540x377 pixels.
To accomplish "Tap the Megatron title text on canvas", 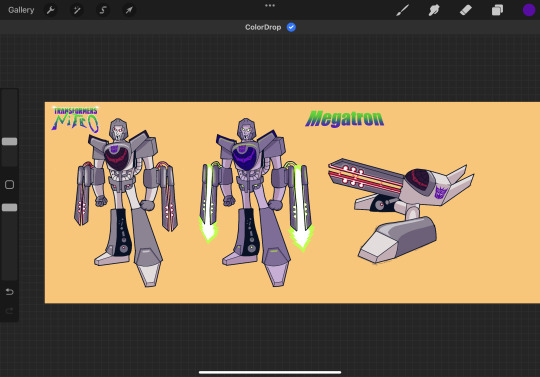I will pyautogui.click(x=344, y=119).
